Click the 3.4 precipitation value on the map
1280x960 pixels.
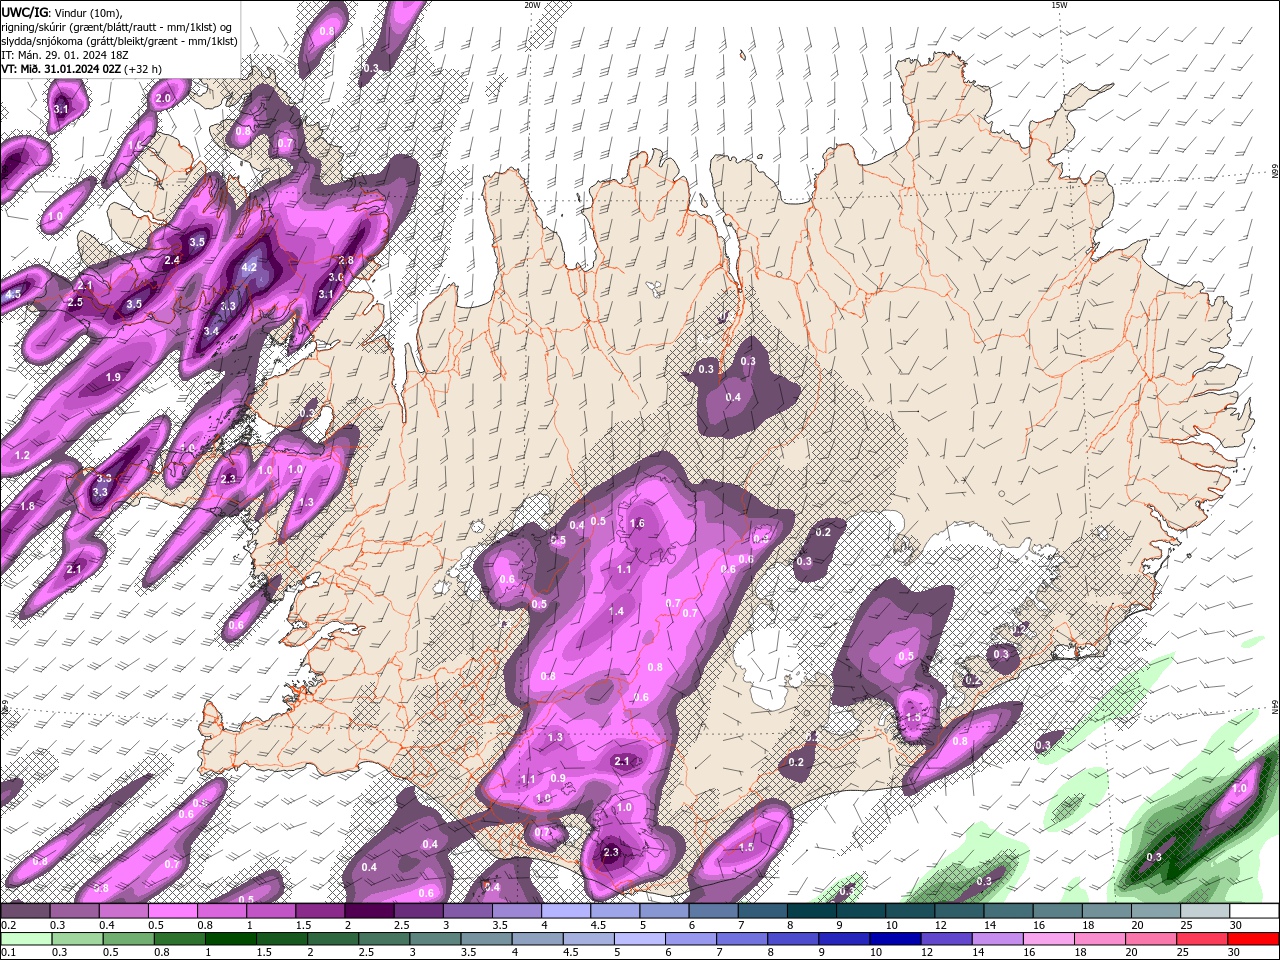point(211,331)
